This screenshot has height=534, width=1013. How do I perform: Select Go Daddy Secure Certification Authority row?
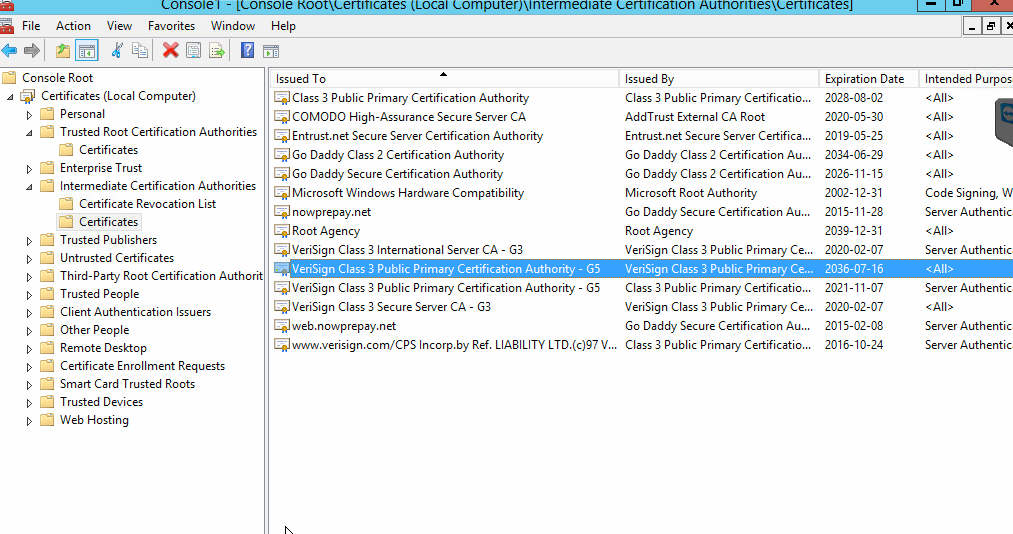tap(397, 174)
